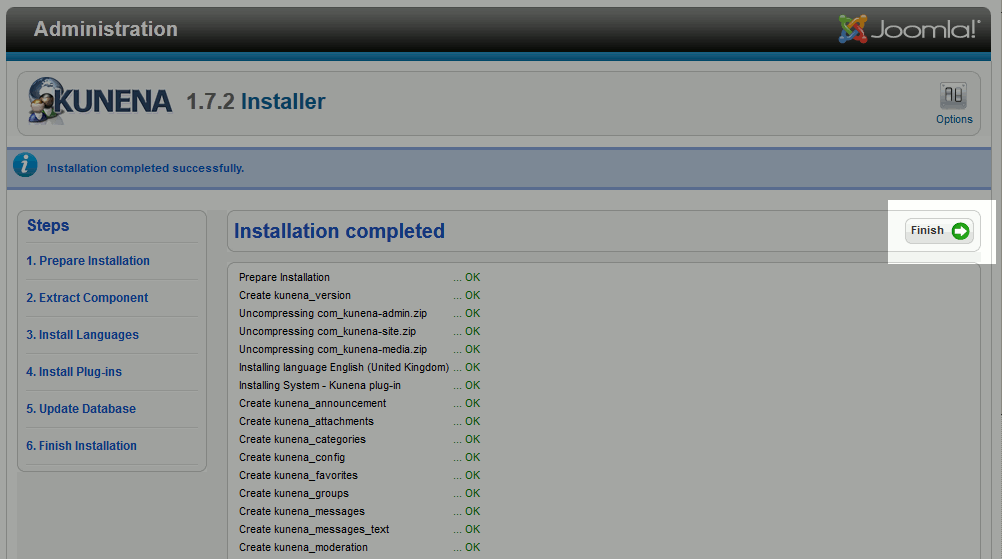Click the Joomla! logo
Viewport: 1002px width, 559px height.
tap(909, 29)
